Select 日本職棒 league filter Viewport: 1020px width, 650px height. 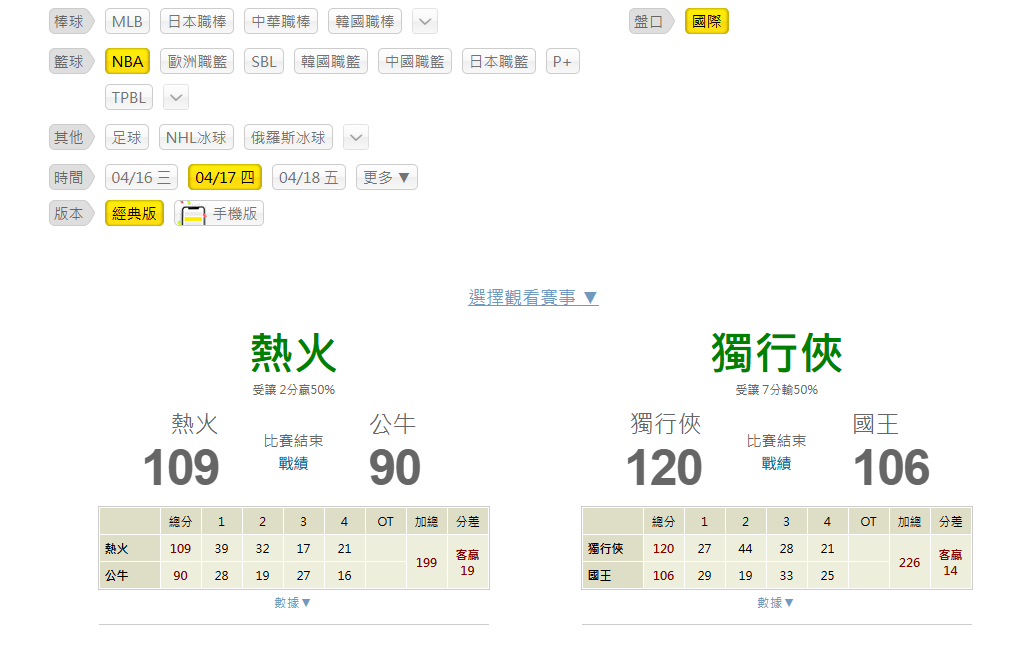coord(197,21)
